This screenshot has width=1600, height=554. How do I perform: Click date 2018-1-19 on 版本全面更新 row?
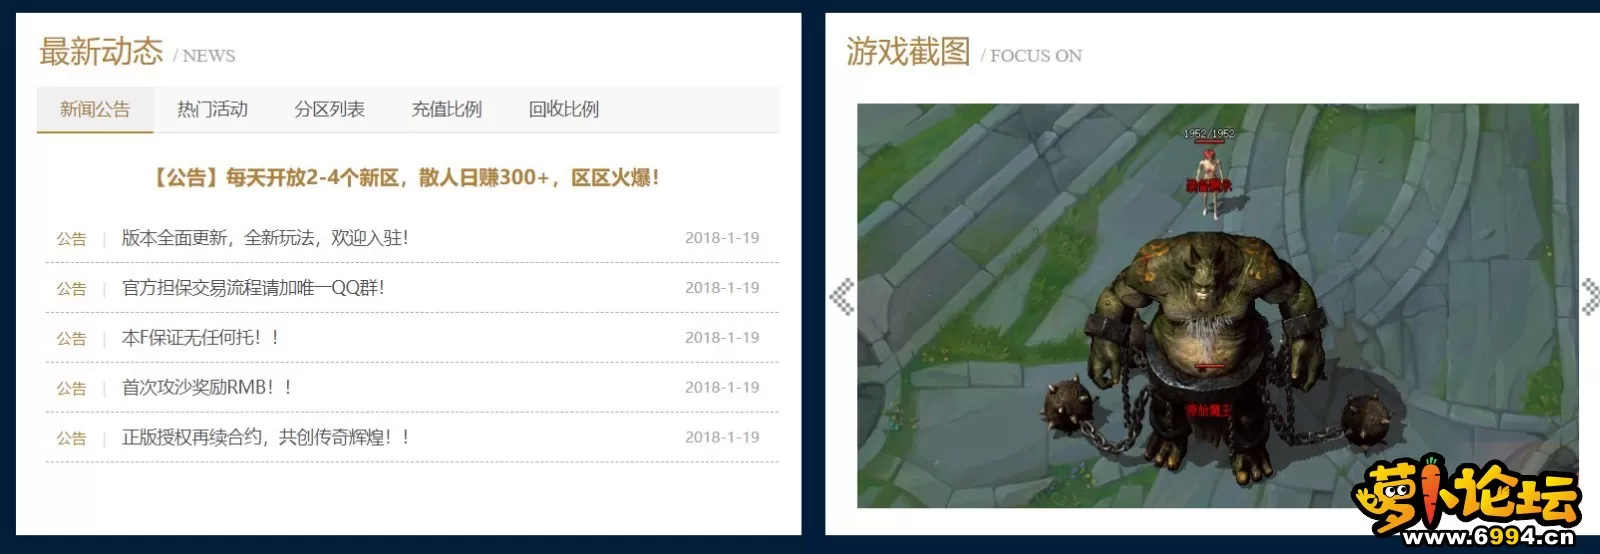[x=722, y=238]
